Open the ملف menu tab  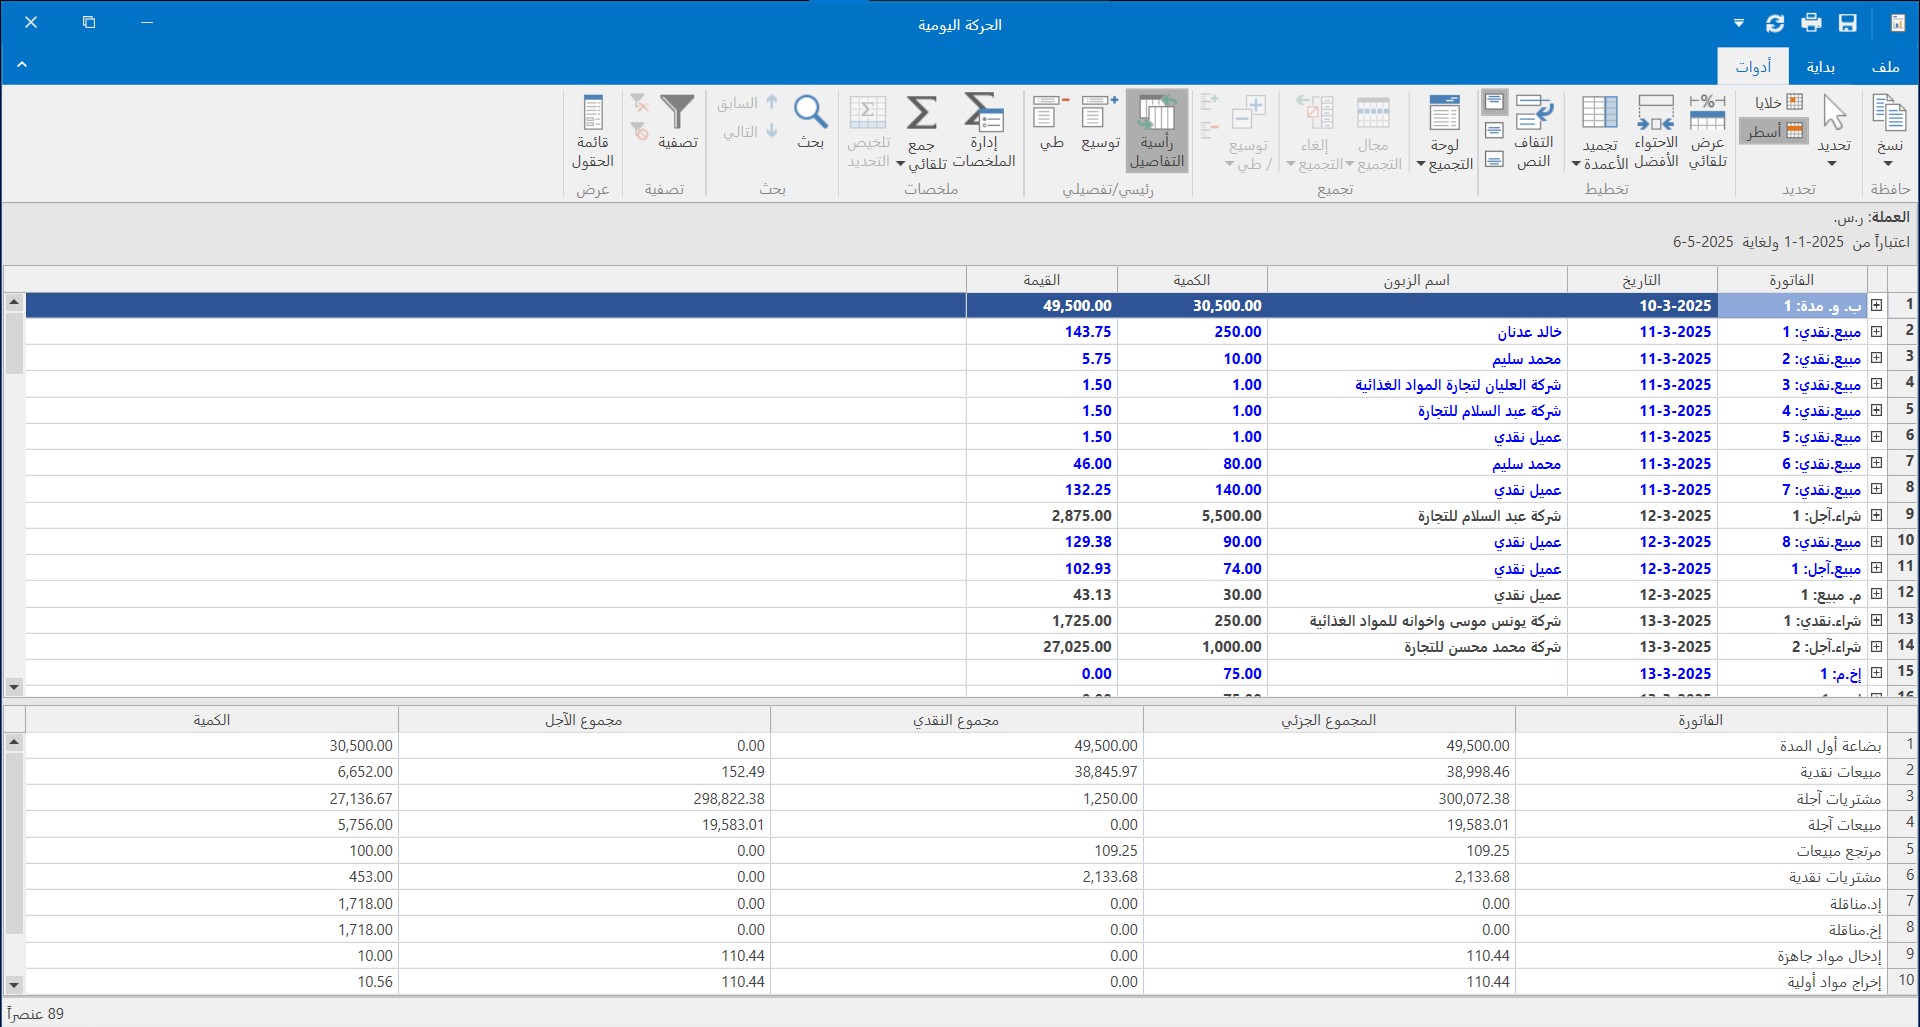1885,67
